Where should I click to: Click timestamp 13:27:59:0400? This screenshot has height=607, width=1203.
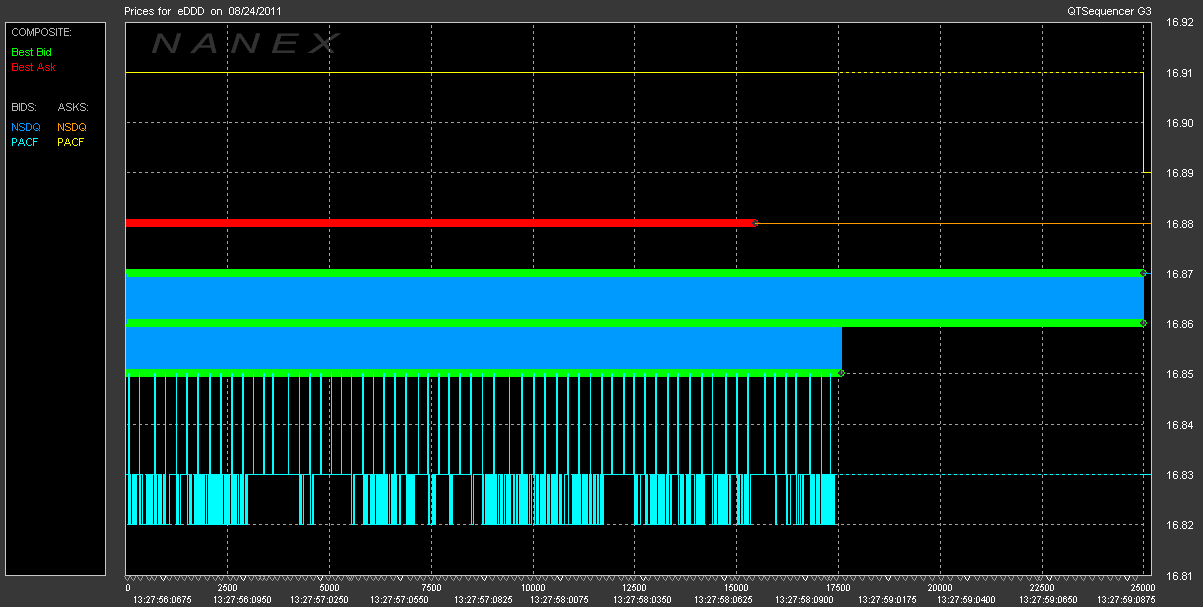[x=967, y=600]
